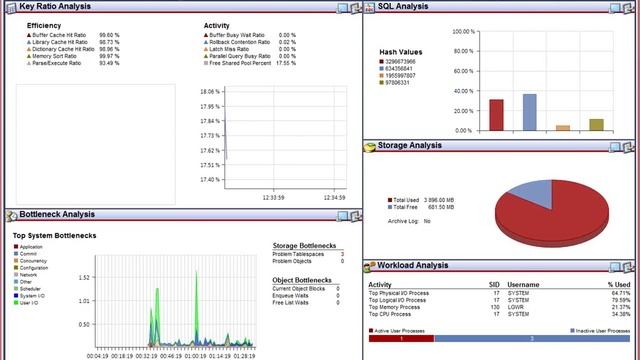
Task: Click the Total Used legend swatch
Action: 390,200
